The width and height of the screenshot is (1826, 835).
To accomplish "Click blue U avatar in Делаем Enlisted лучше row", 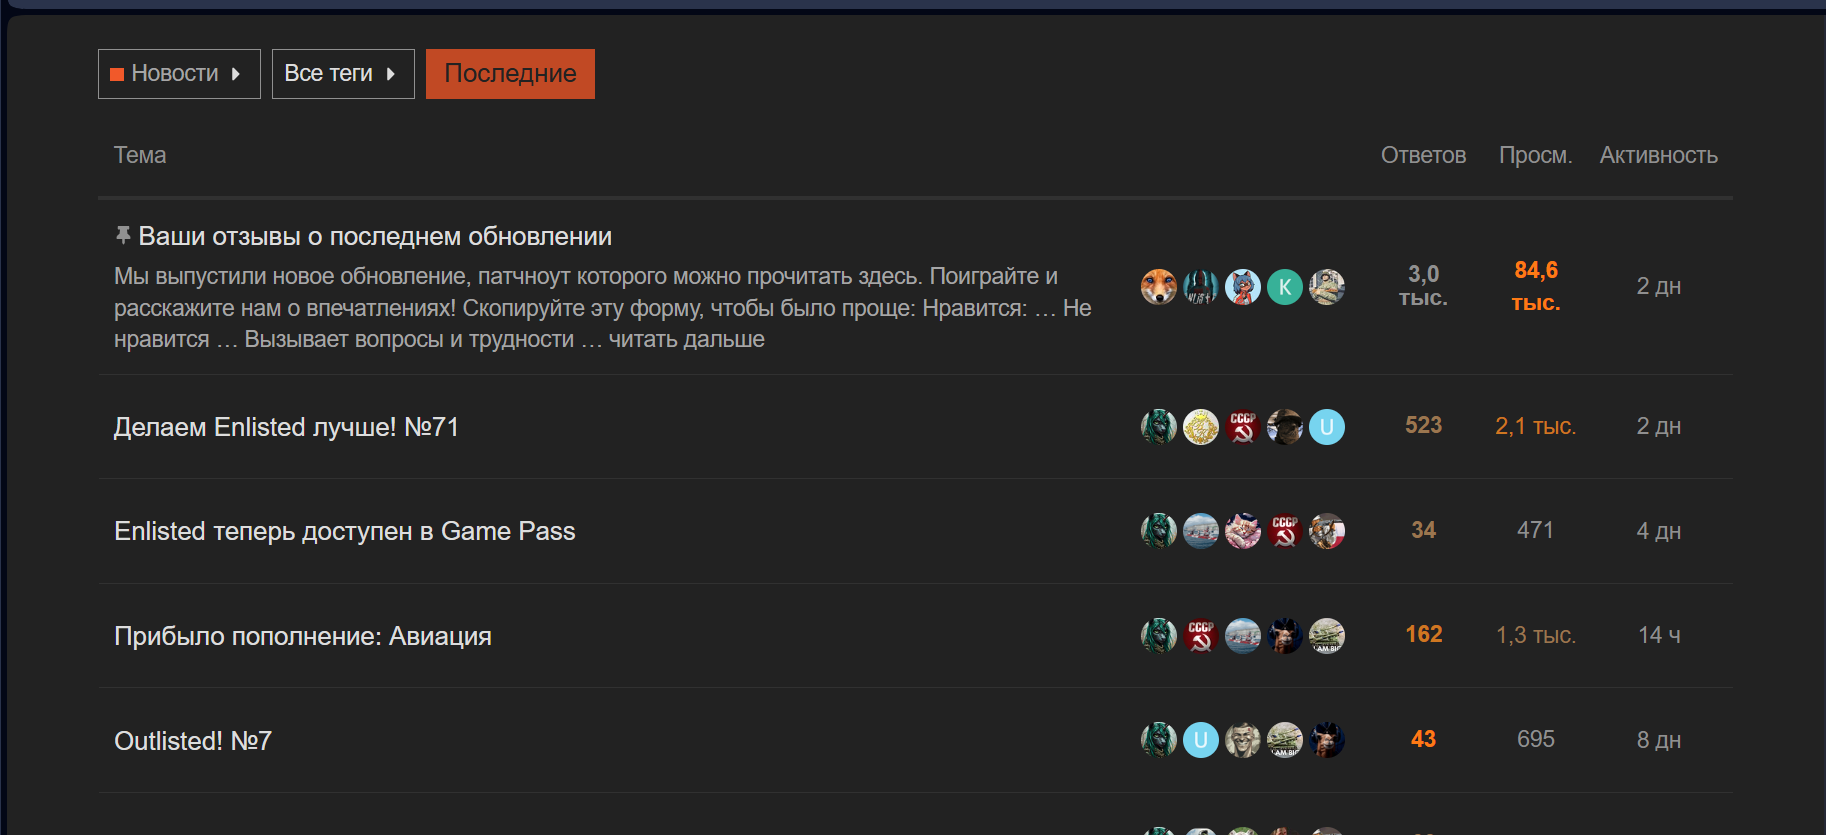I will [1327, 427].
